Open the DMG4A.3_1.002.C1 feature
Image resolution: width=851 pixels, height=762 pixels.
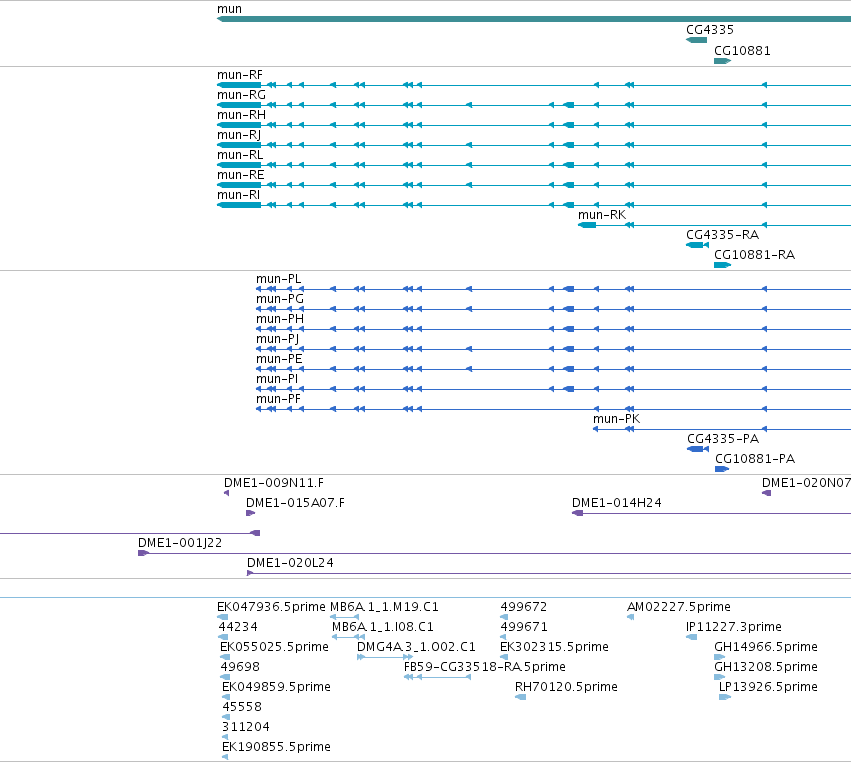pyautogui.click(x=385, y=657)
